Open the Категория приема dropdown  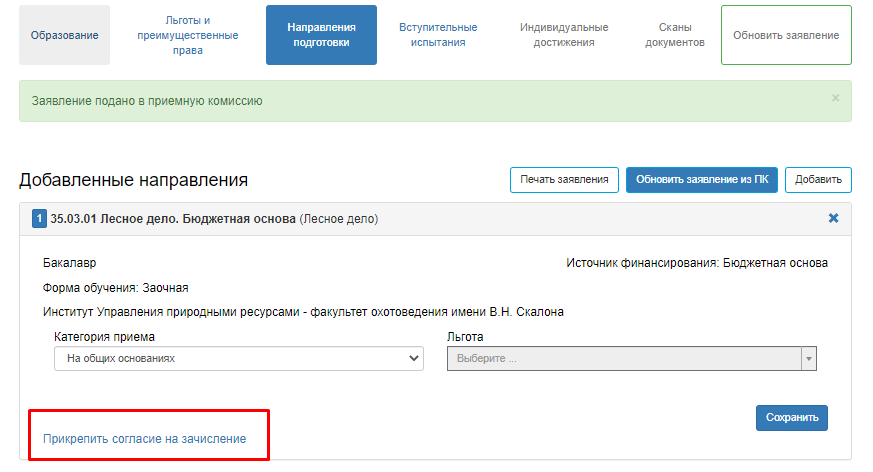[x=238, y=358]
